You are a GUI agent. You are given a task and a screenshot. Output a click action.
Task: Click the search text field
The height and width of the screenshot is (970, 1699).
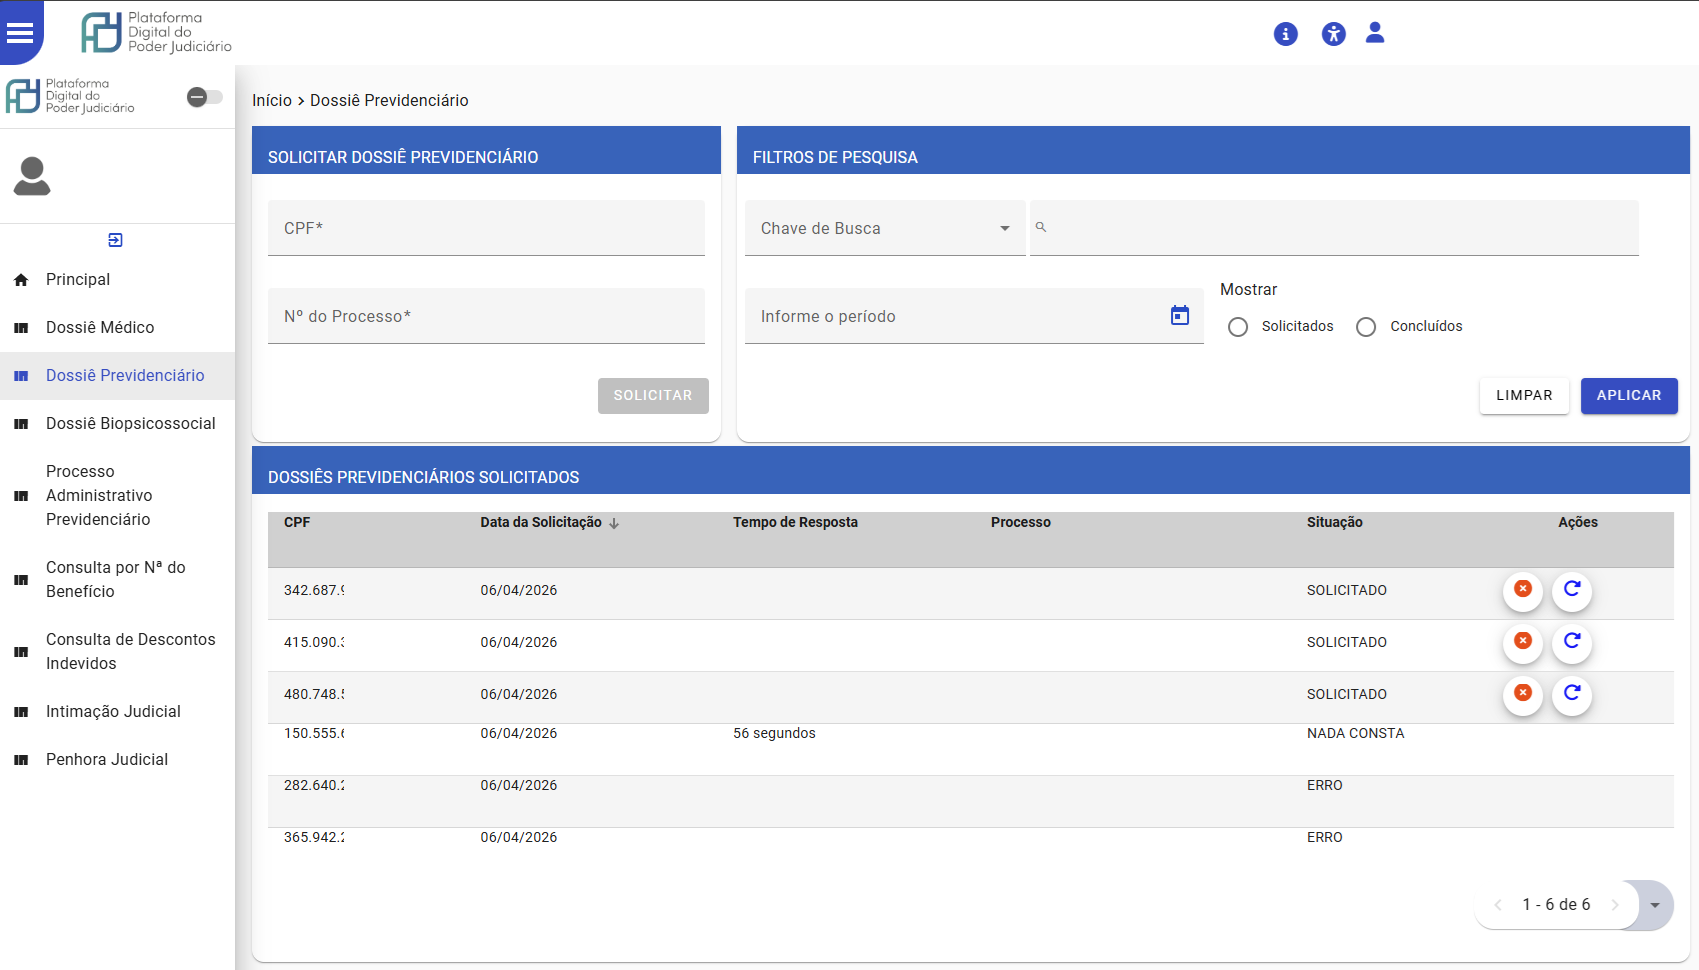pos(1334,228)
